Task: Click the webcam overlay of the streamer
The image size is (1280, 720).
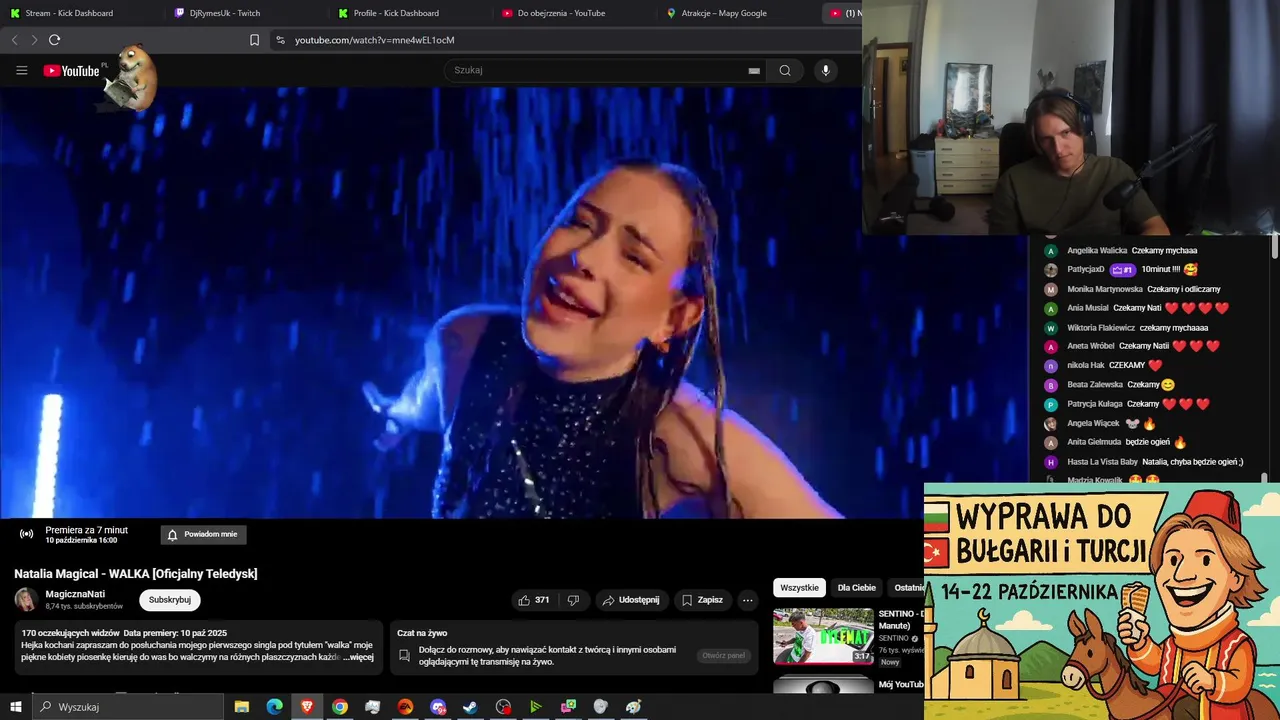Action: pos(1071,117)
